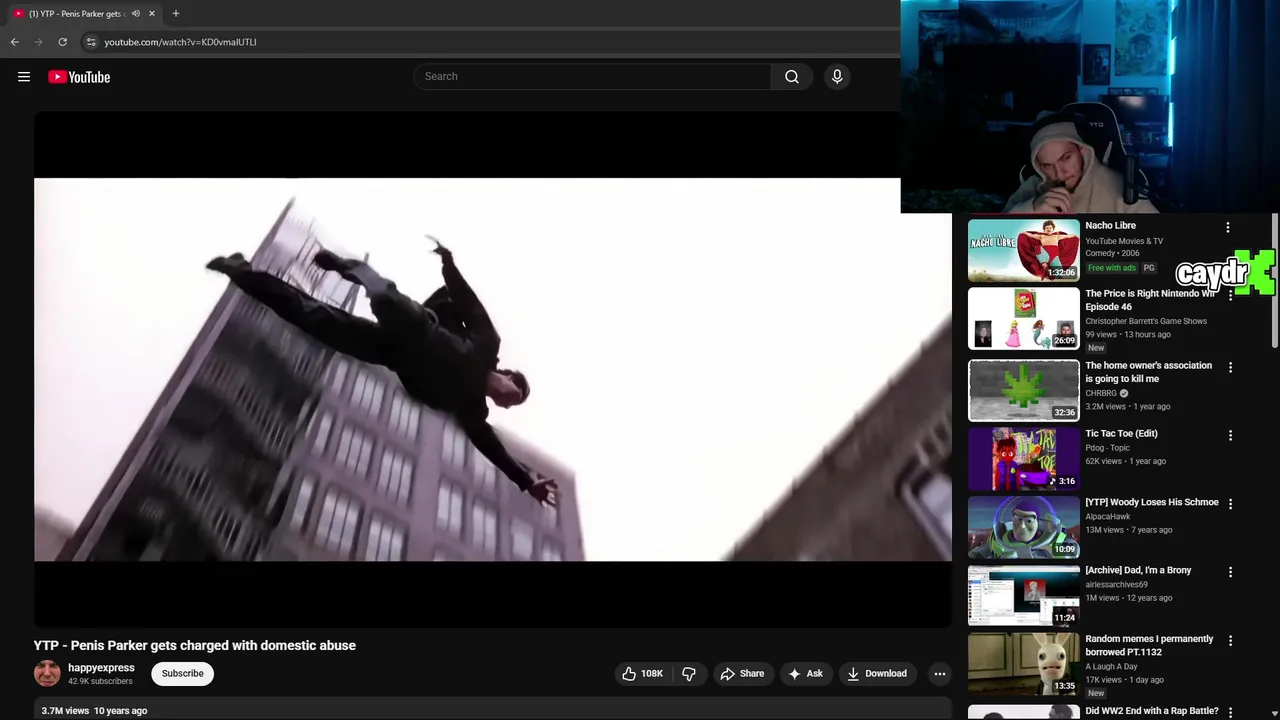The height and width of the screenshot is (720, 1280).
Task: Open options for Random memes video
Action: coord(1230,641)
